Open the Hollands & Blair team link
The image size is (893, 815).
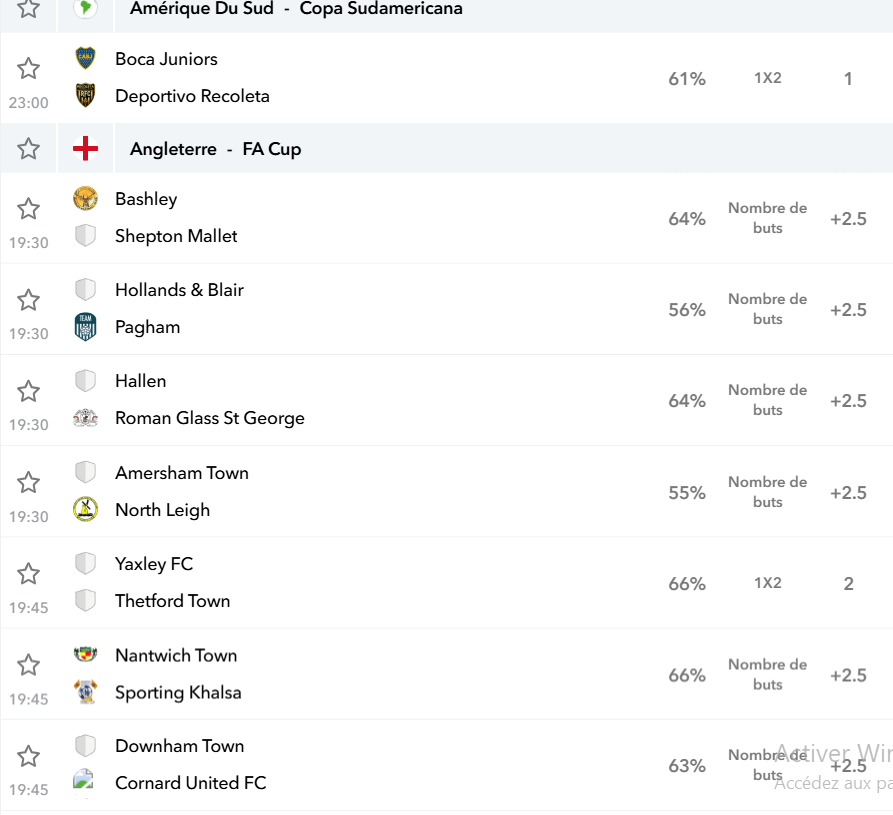179,290
